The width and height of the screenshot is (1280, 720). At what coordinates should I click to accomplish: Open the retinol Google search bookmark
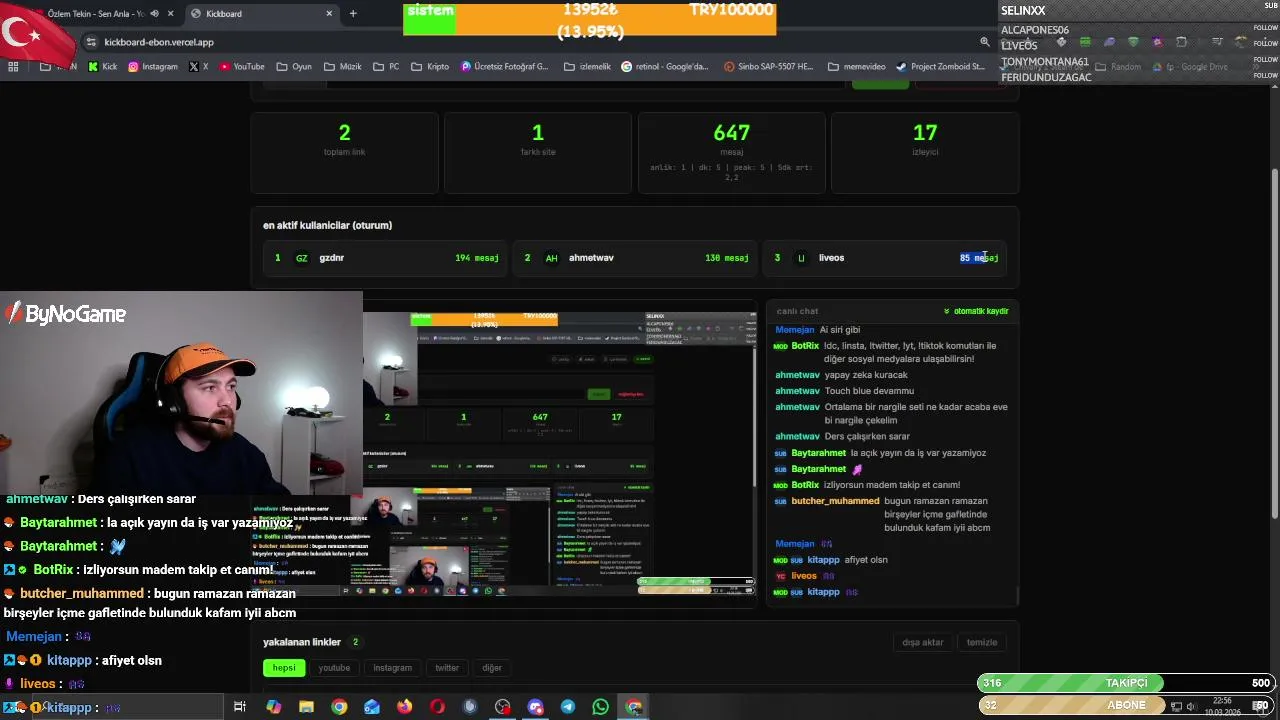point(665,67)
